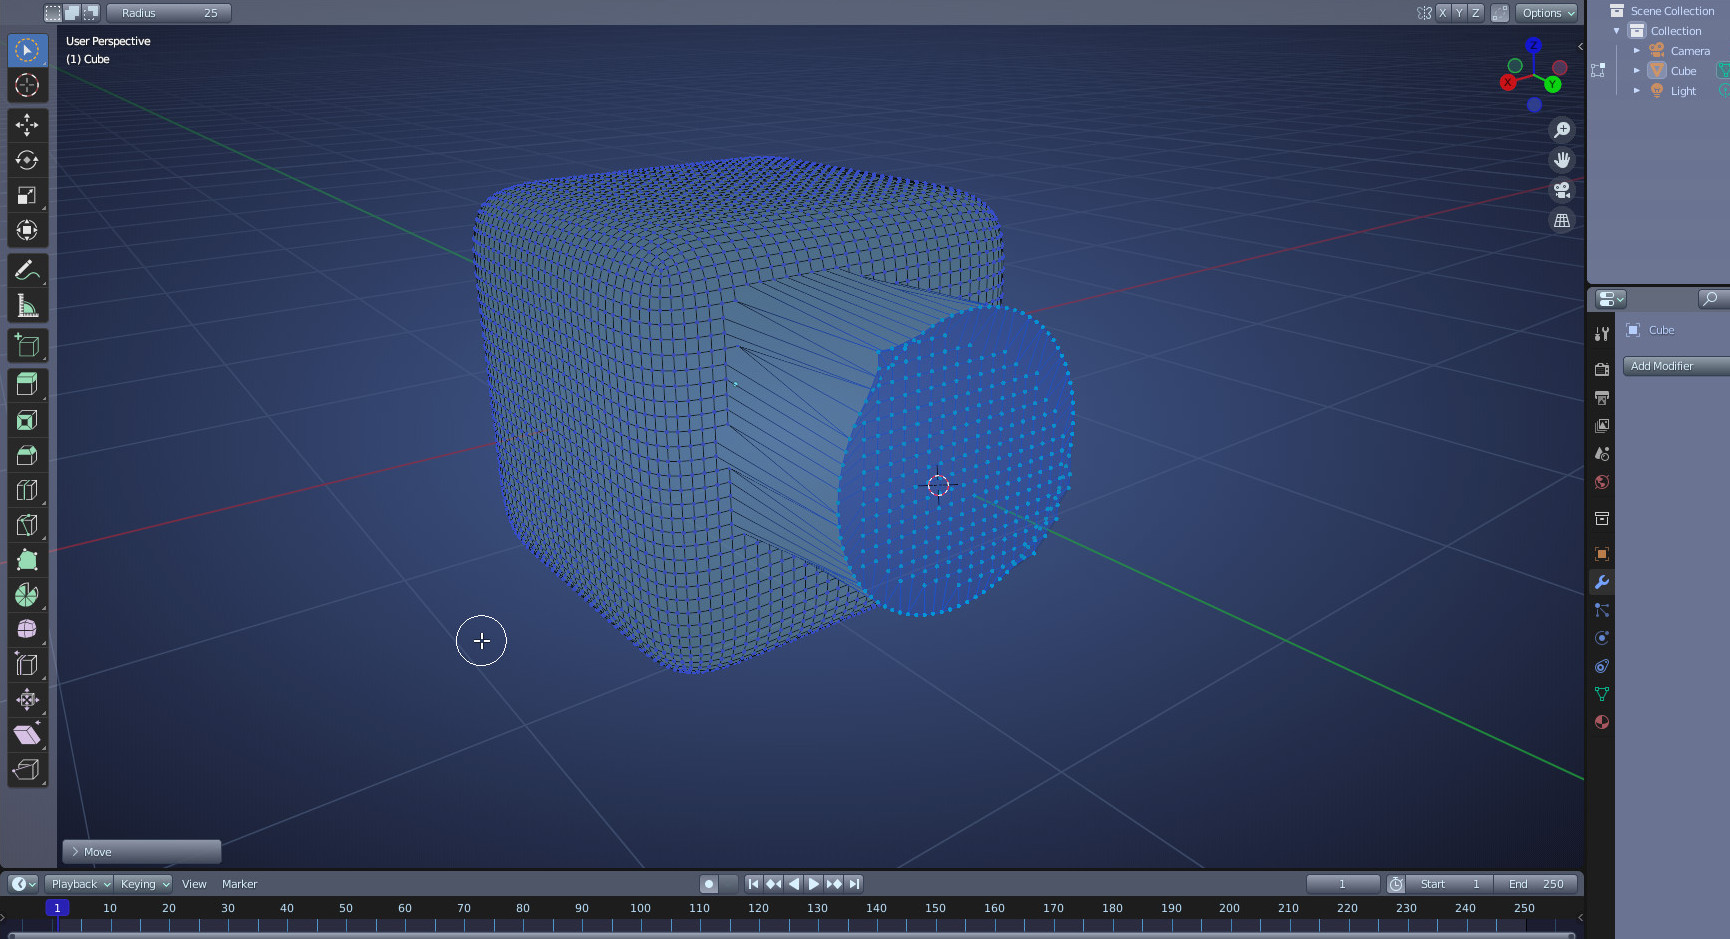Click the End frame 250 field
The image size is (1730, 939).
tap(1536, 884)
